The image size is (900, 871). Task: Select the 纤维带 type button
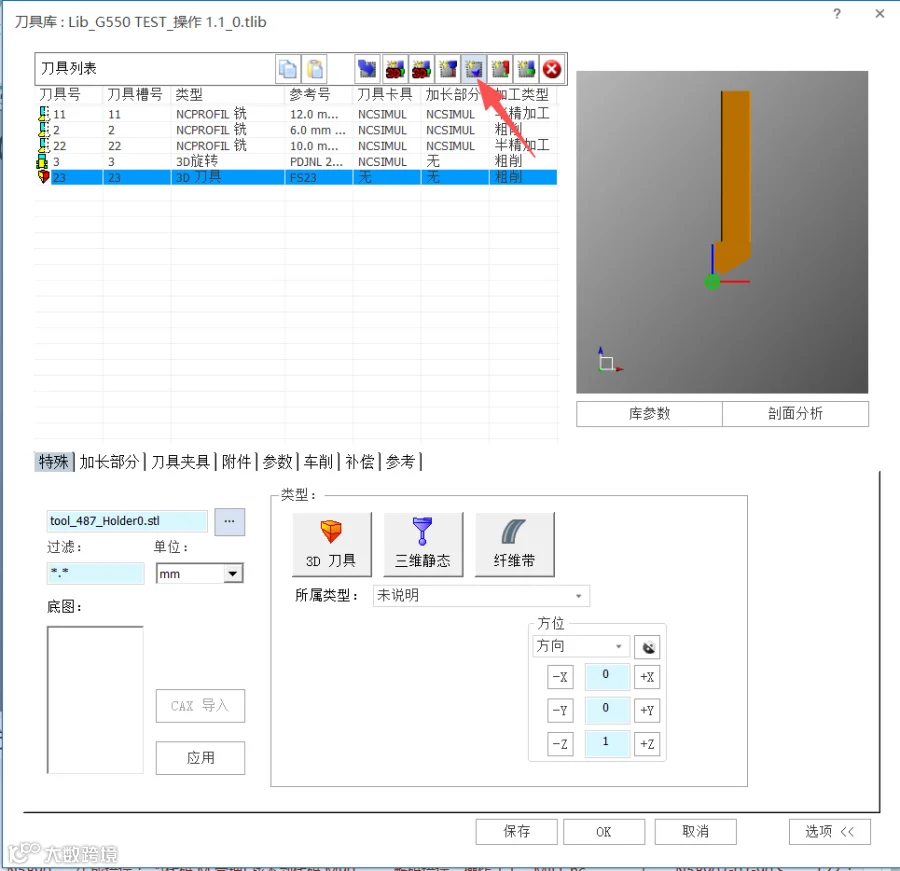[x=514, y=544]
